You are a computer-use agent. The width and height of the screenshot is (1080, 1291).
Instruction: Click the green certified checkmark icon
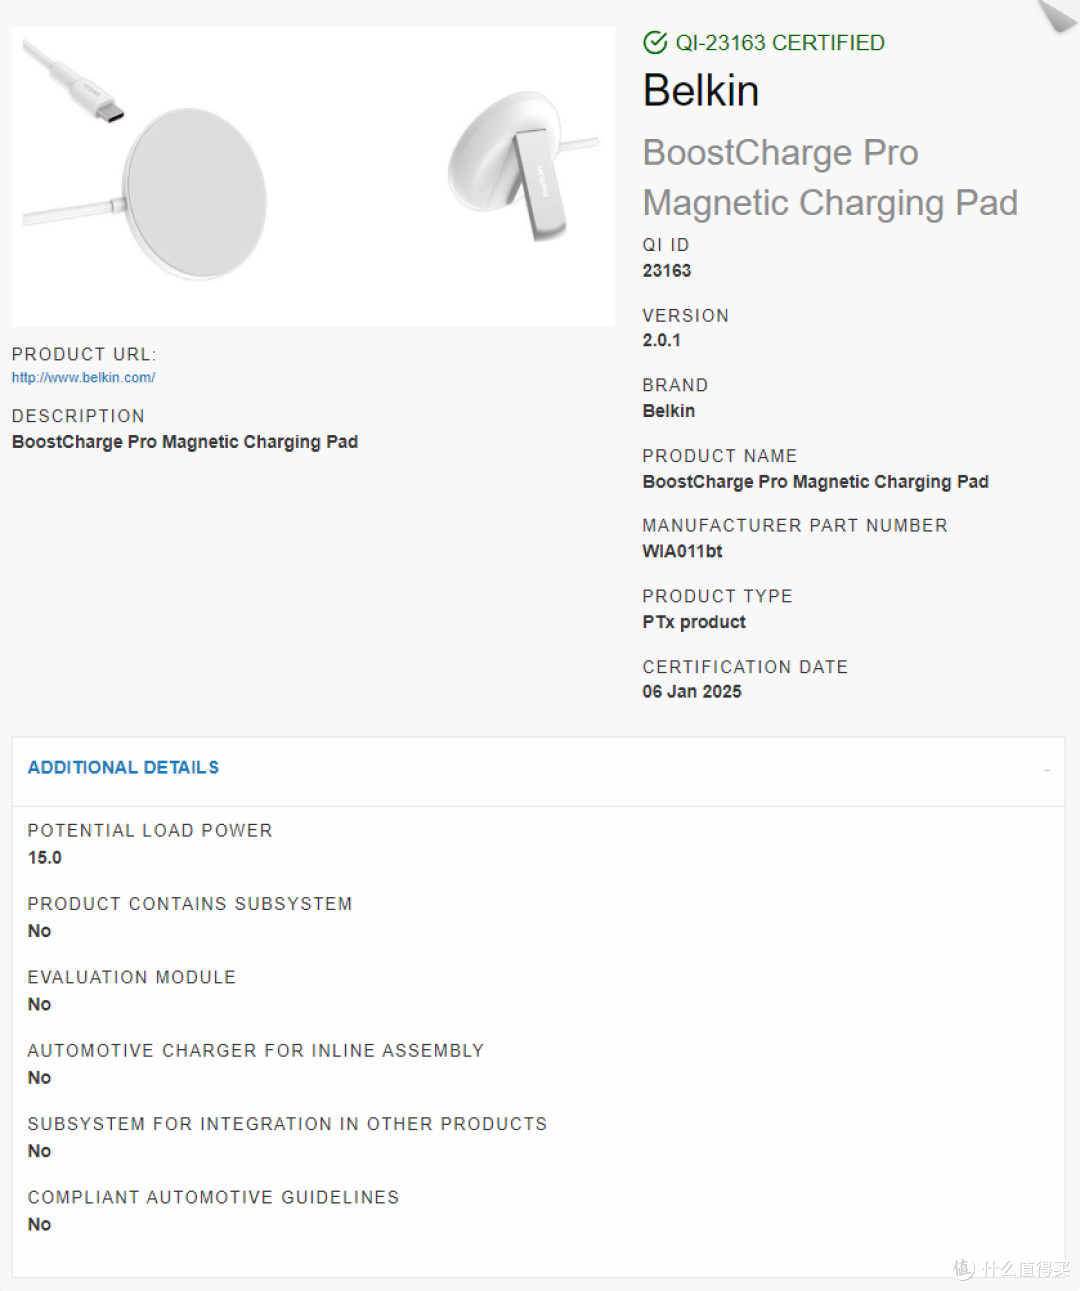(655, 42)
